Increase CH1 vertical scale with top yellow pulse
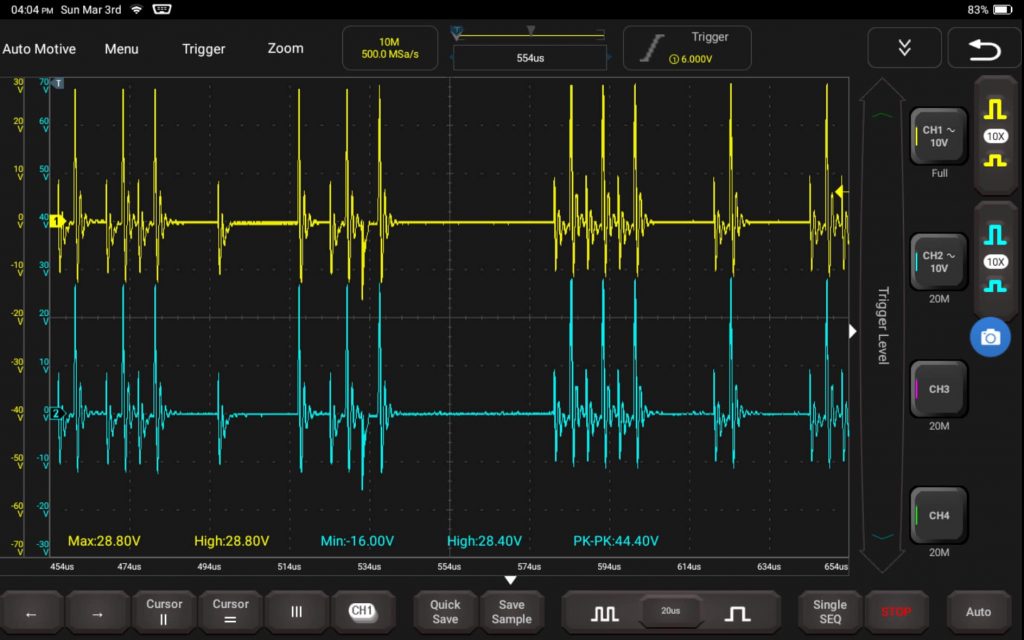This screenshot has height=640, width=1024. click(x=994, y=108)
